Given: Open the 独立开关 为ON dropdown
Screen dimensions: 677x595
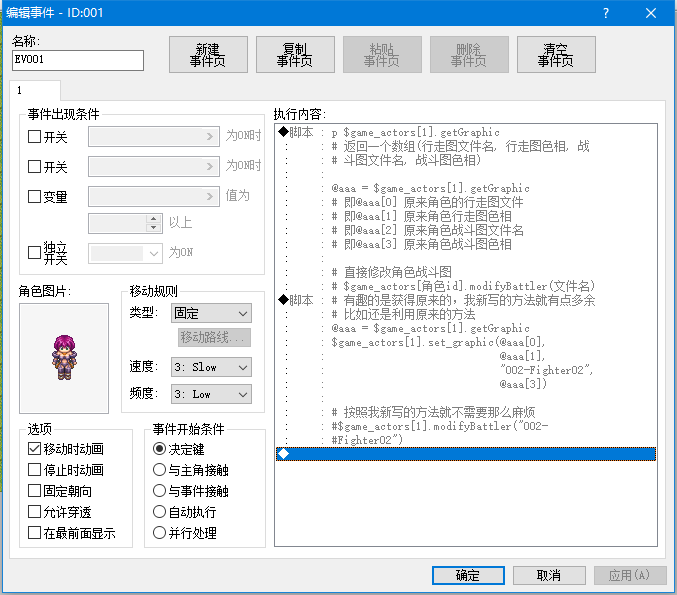Looking at the screenshot, I should coord(126,253).
